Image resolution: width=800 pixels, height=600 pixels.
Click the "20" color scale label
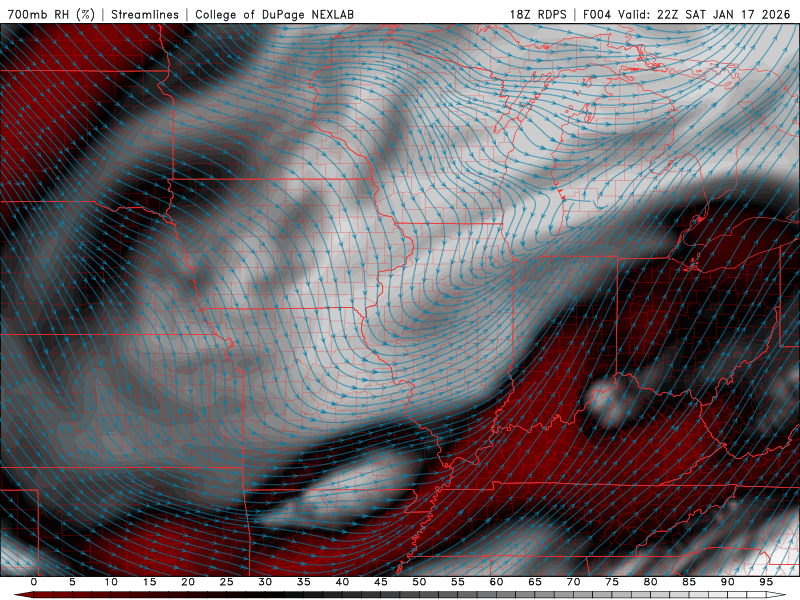(188, 582)
